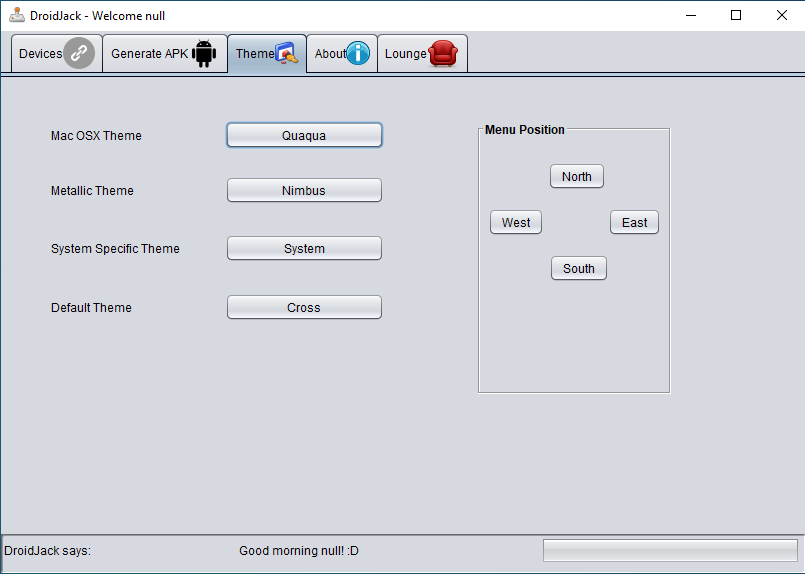Screen dimensions: 805x574
Task: Select the Cross default theme
Action: coord(304,308)
